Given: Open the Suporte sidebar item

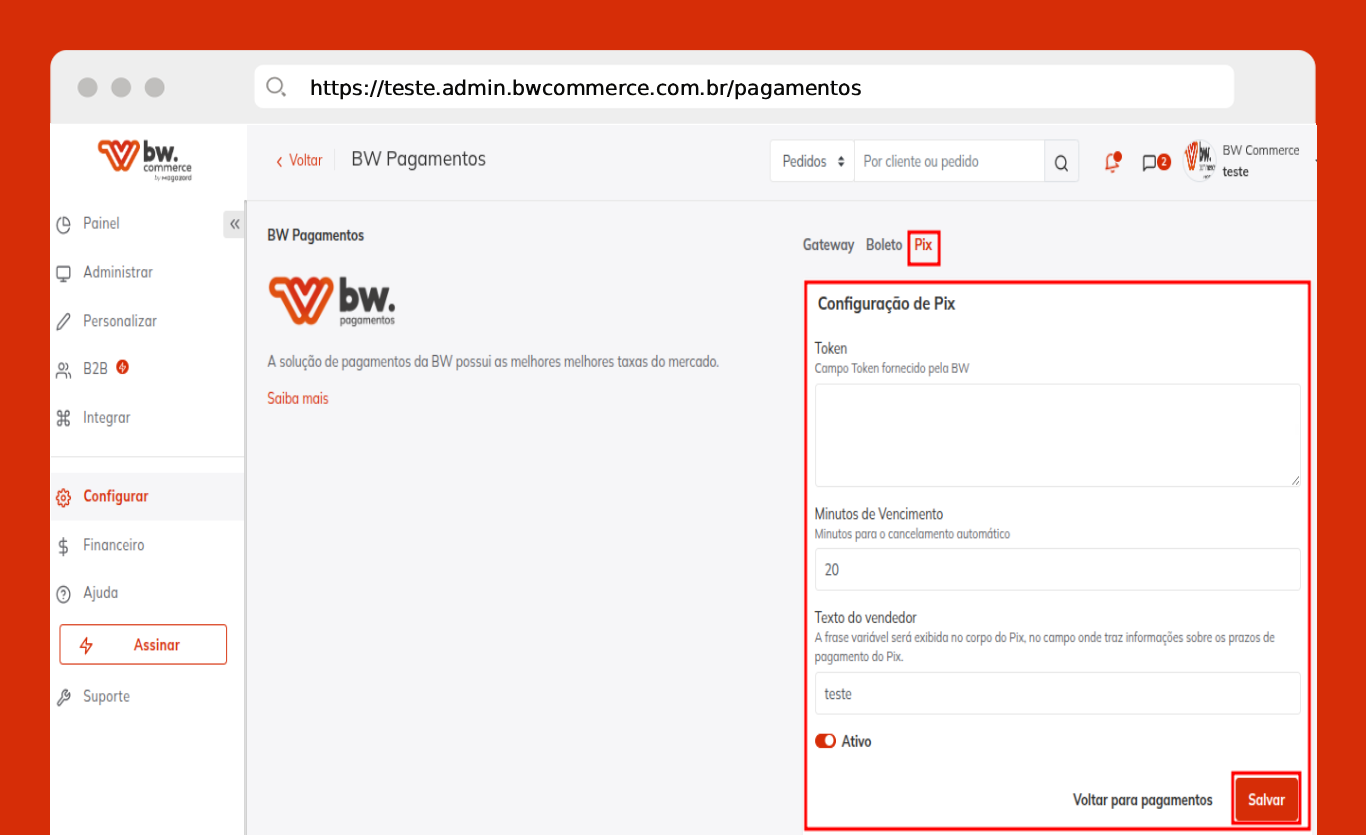Looking at the screenshot, I should click(106, 697).
